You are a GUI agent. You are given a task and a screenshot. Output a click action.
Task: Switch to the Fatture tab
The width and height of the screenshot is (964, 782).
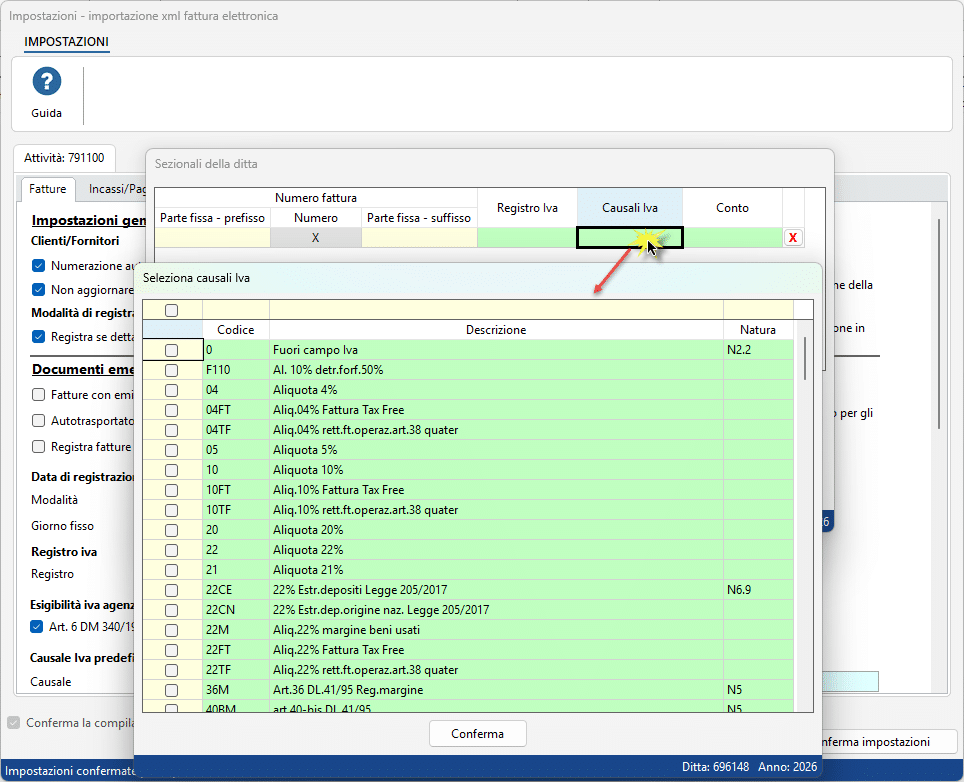47,189
